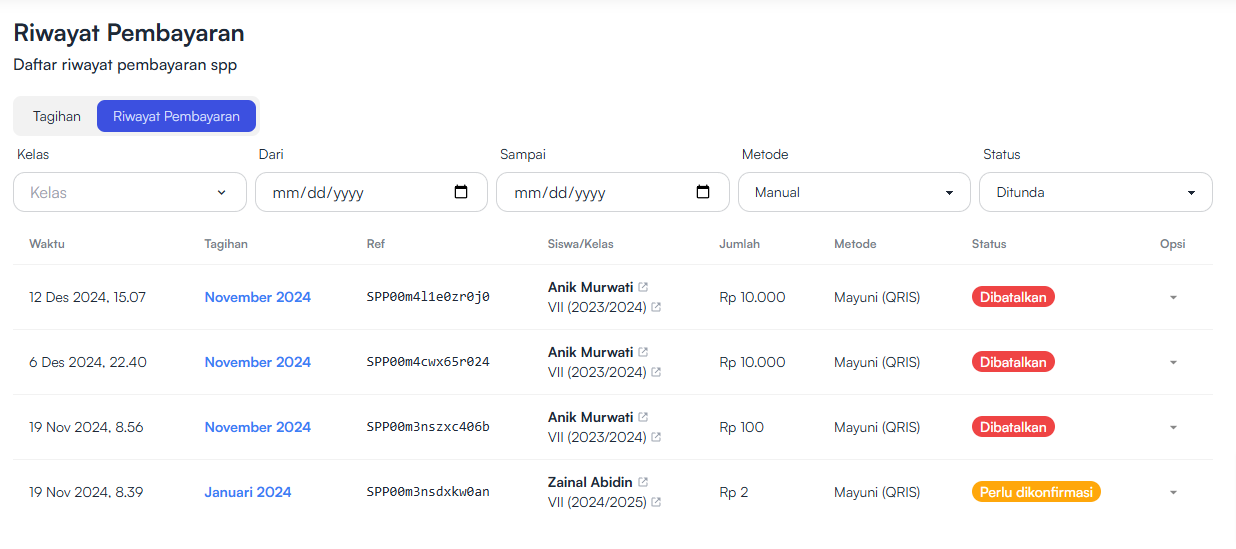The width and height of the screenshot is (1236, 549).
Task: Click amount Rp 100
Action: [742, 427]
